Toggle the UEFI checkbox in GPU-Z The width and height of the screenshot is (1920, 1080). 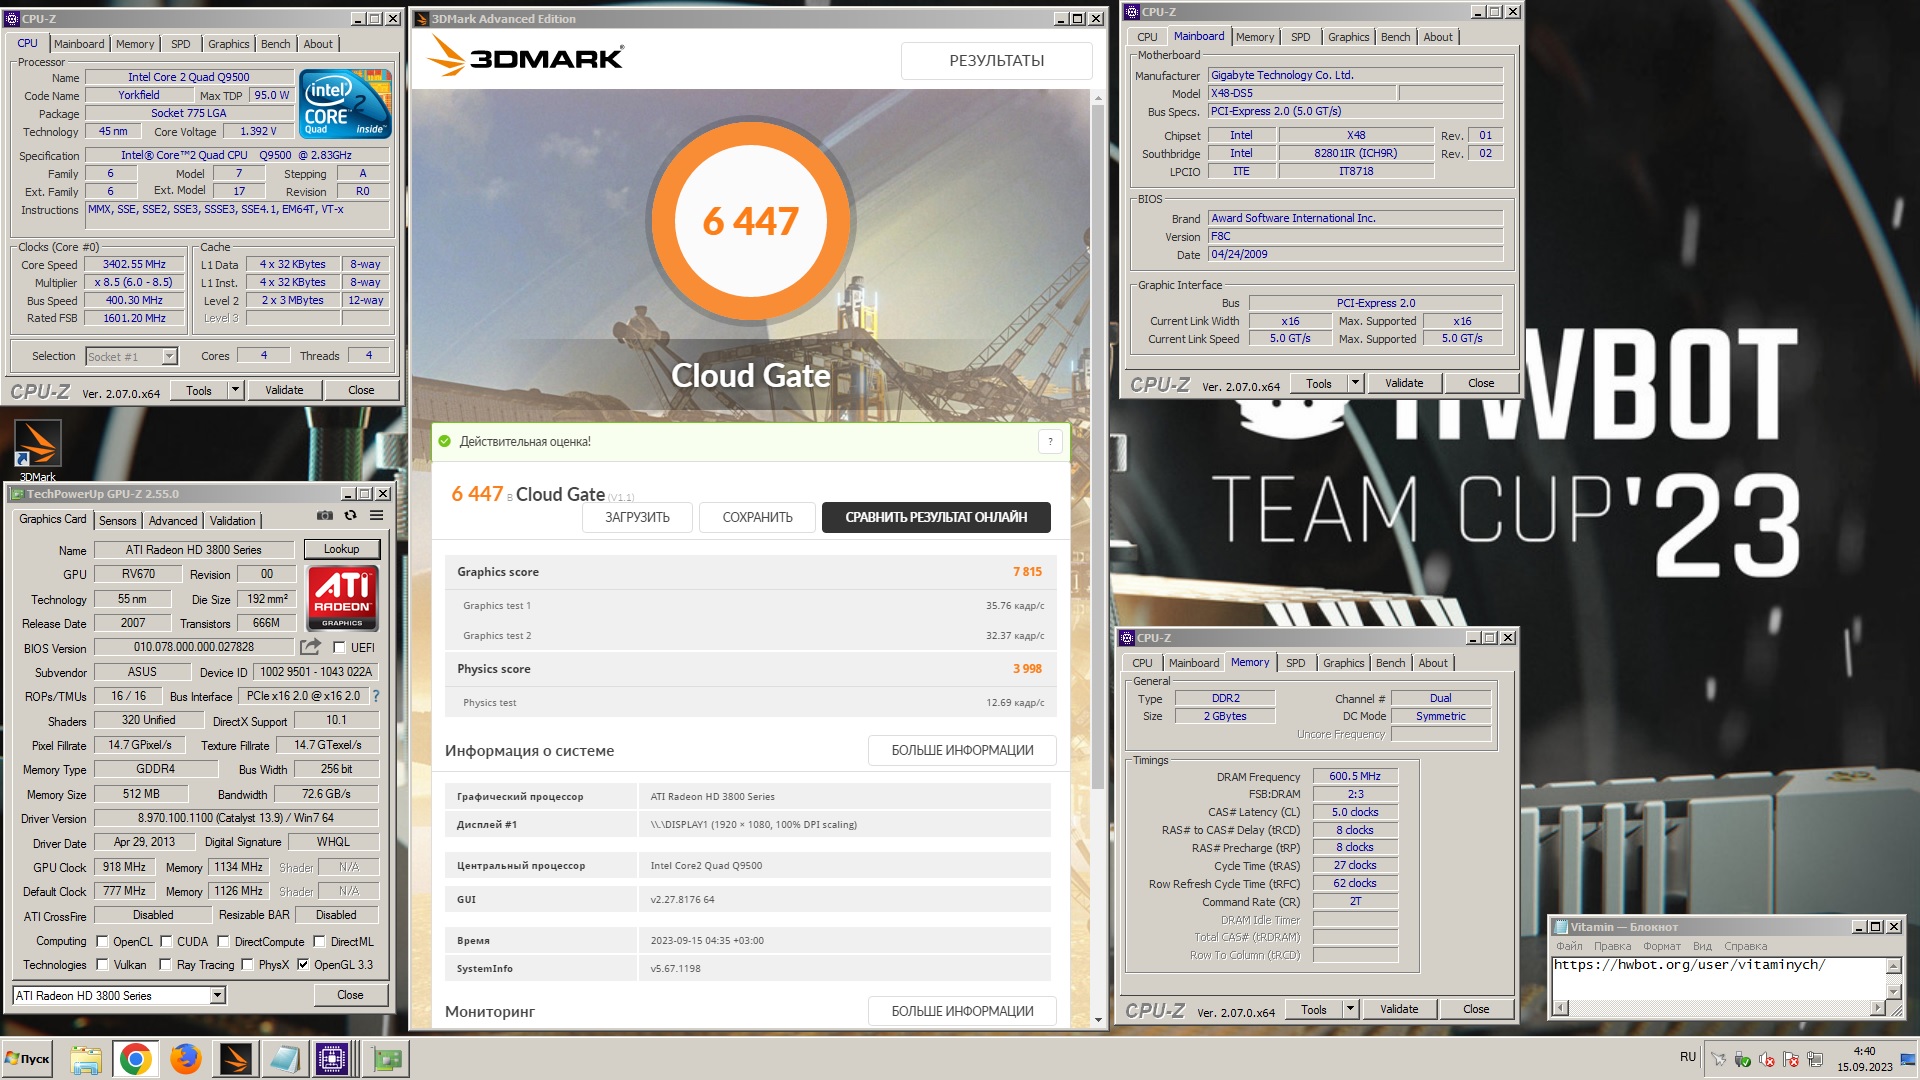pyautogui.click(x=339, y=648)
